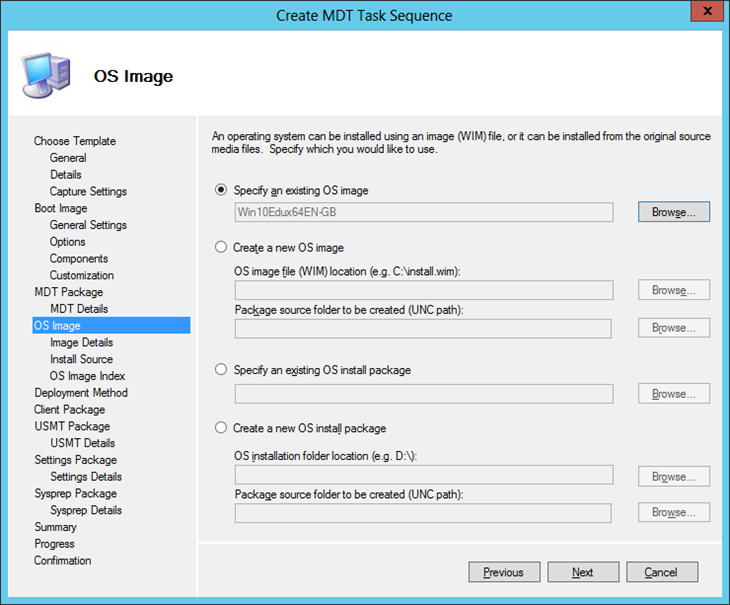Image resolution: width=730 pixels, height=605 pixels.
Task: Select 'Specify an existing OS install package' option
Action: (x=221, y=370)
